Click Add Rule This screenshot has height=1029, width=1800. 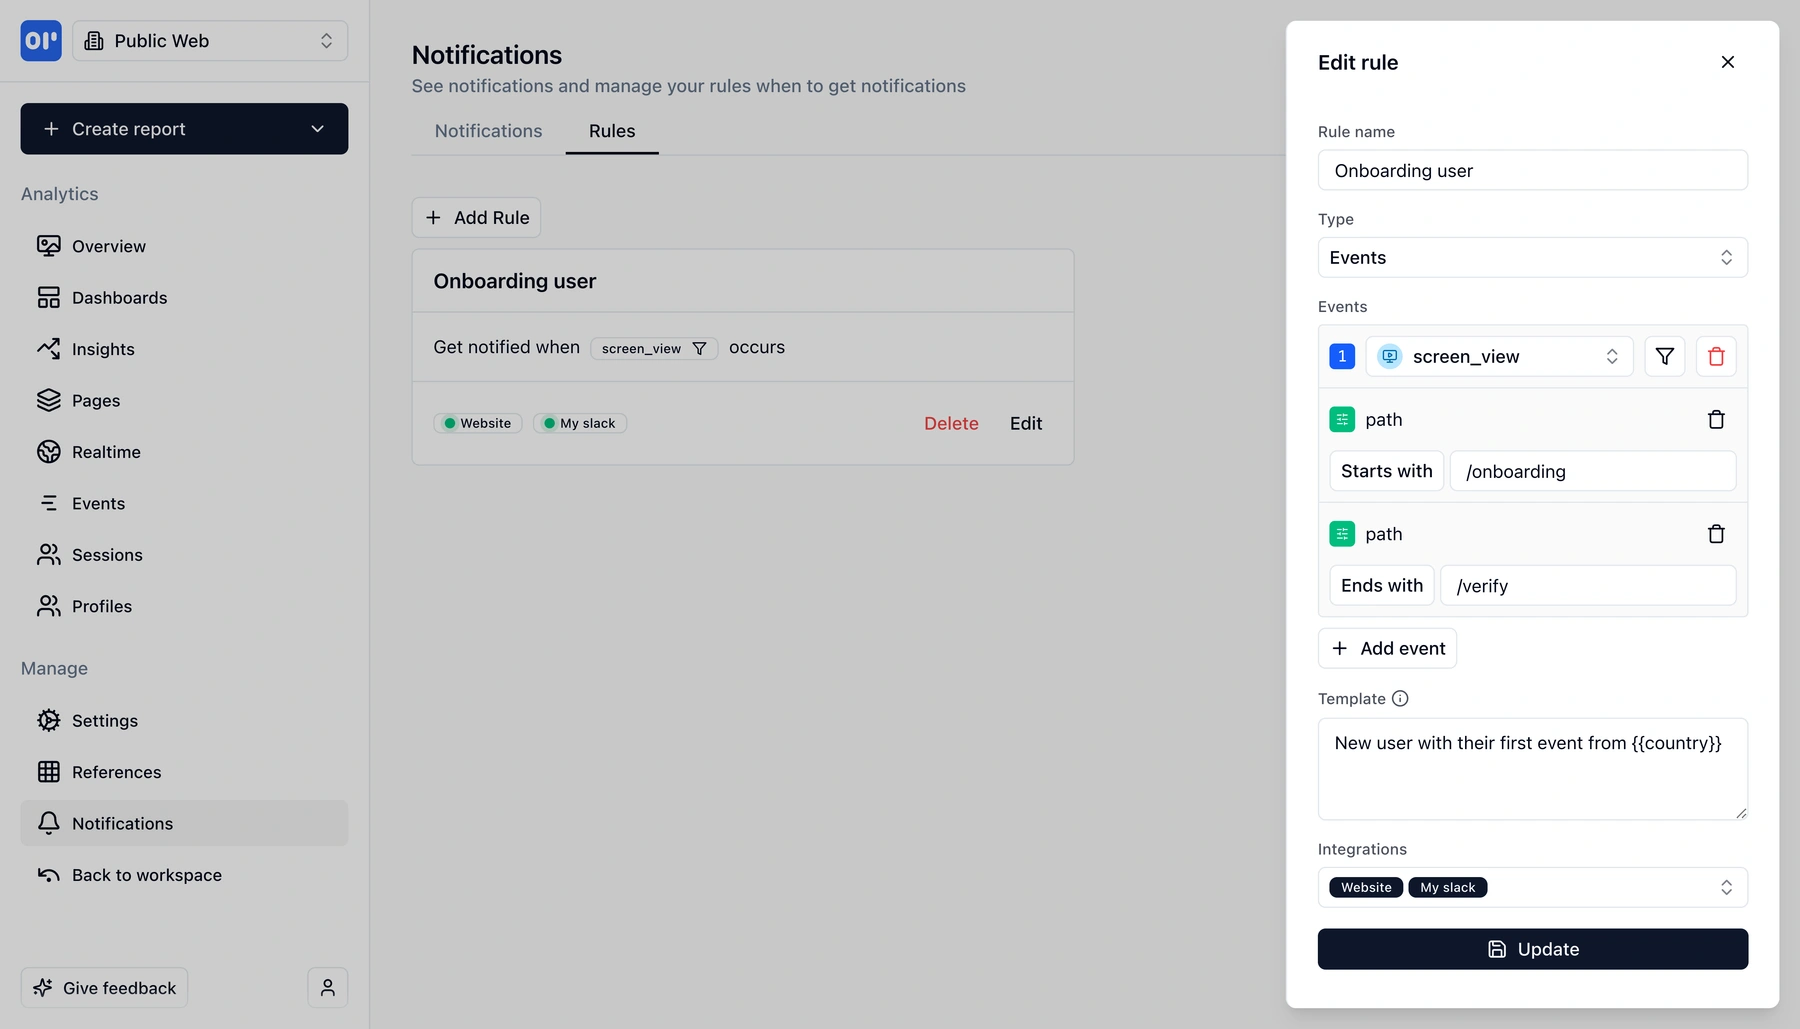tap(476, 217)
